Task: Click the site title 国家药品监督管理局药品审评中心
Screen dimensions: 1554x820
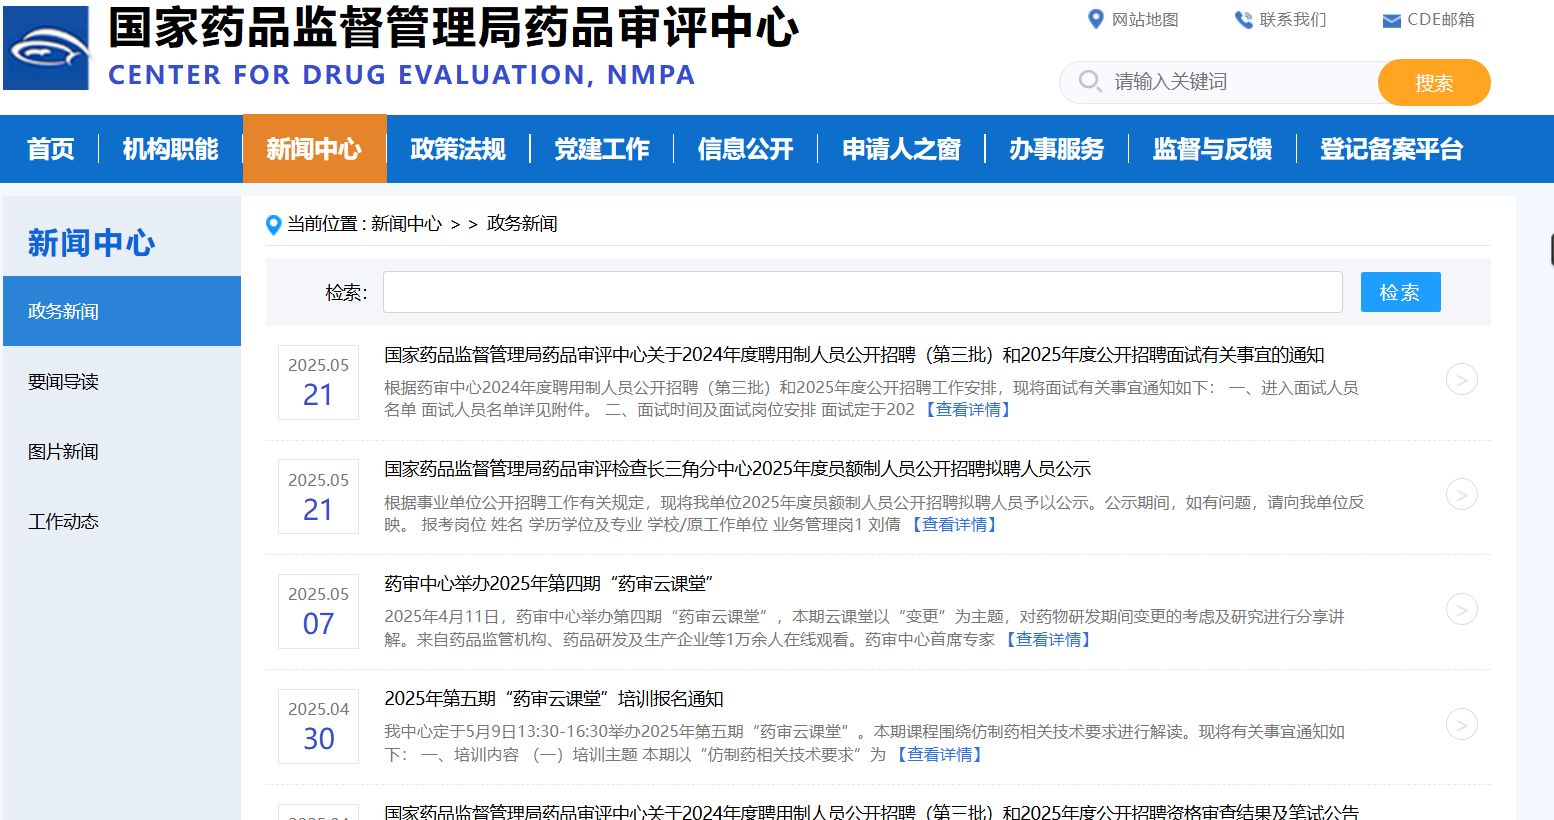Action: pyautogui.click(x=453, y=28)
